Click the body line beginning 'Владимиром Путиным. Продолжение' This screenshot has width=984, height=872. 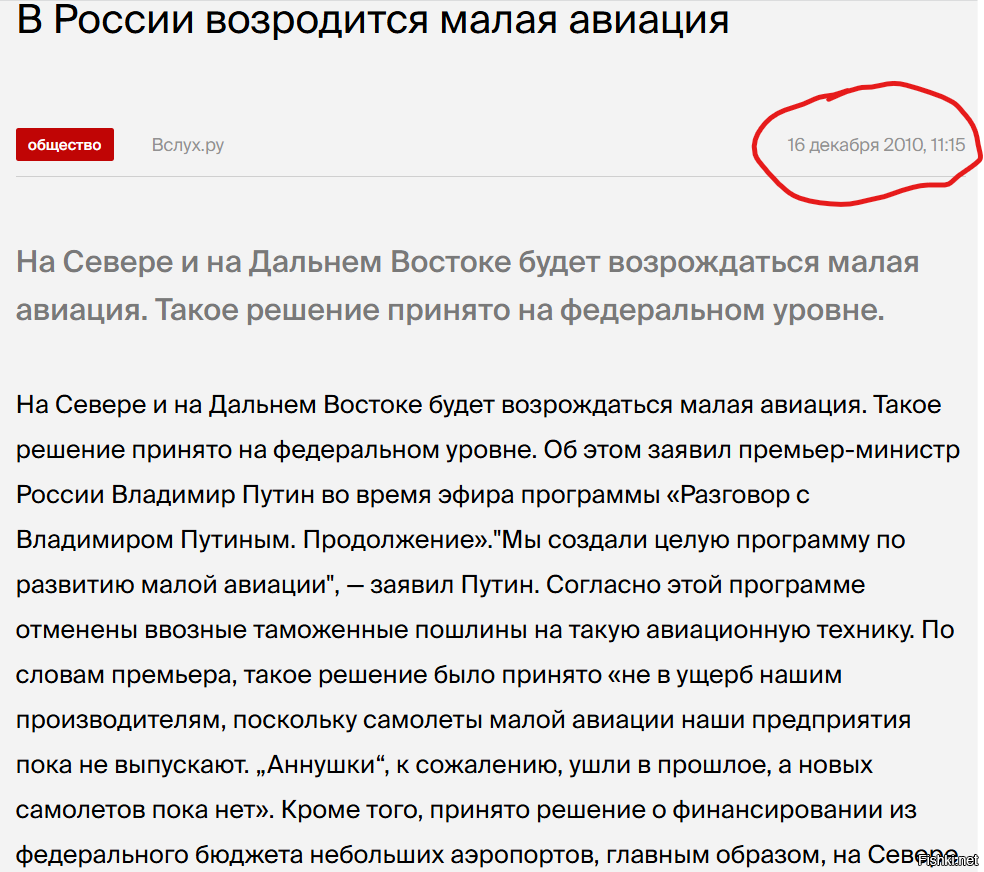pos(461,540)
